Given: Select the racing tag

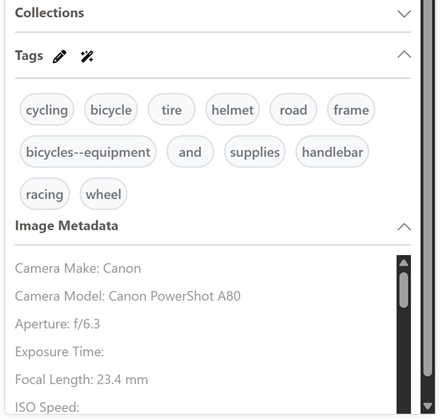Looking at the screenshot, I should point(45,194).
